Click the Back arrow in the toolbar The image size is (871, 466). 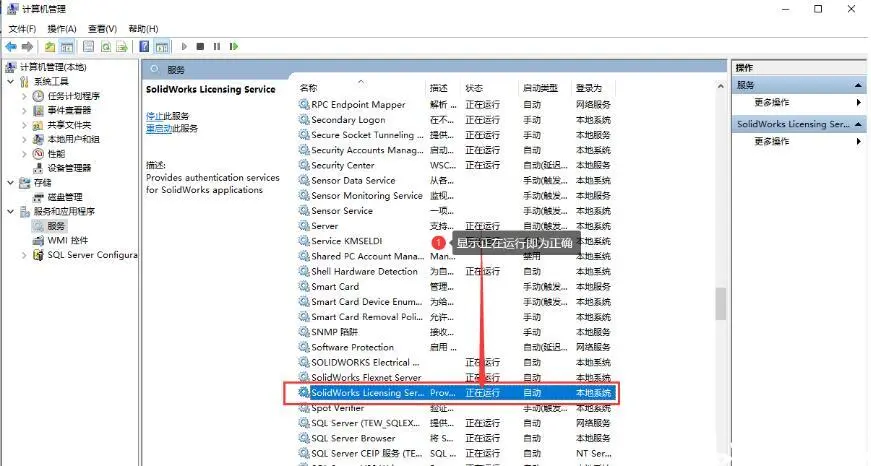click(11, 47)
